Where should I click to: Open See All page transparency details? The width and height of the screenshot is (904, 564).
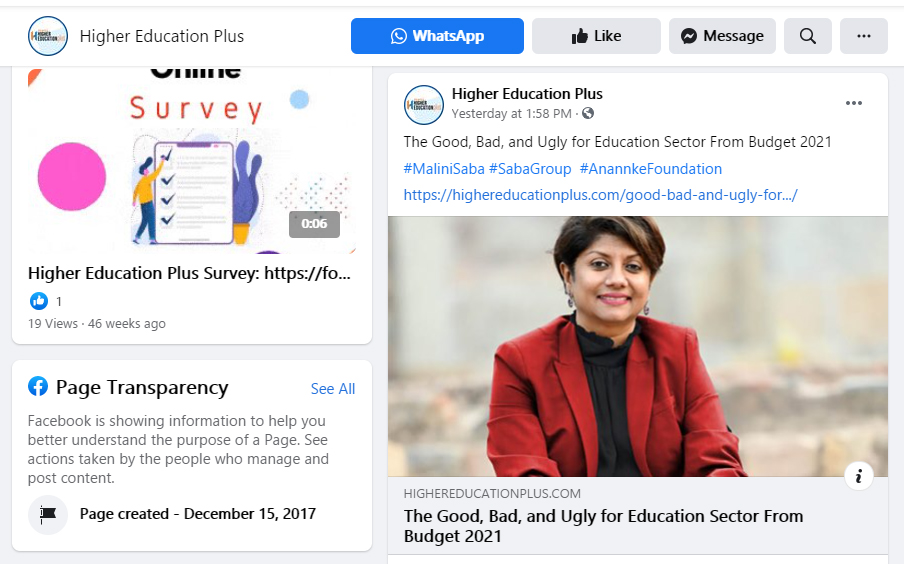pos(333,389)
